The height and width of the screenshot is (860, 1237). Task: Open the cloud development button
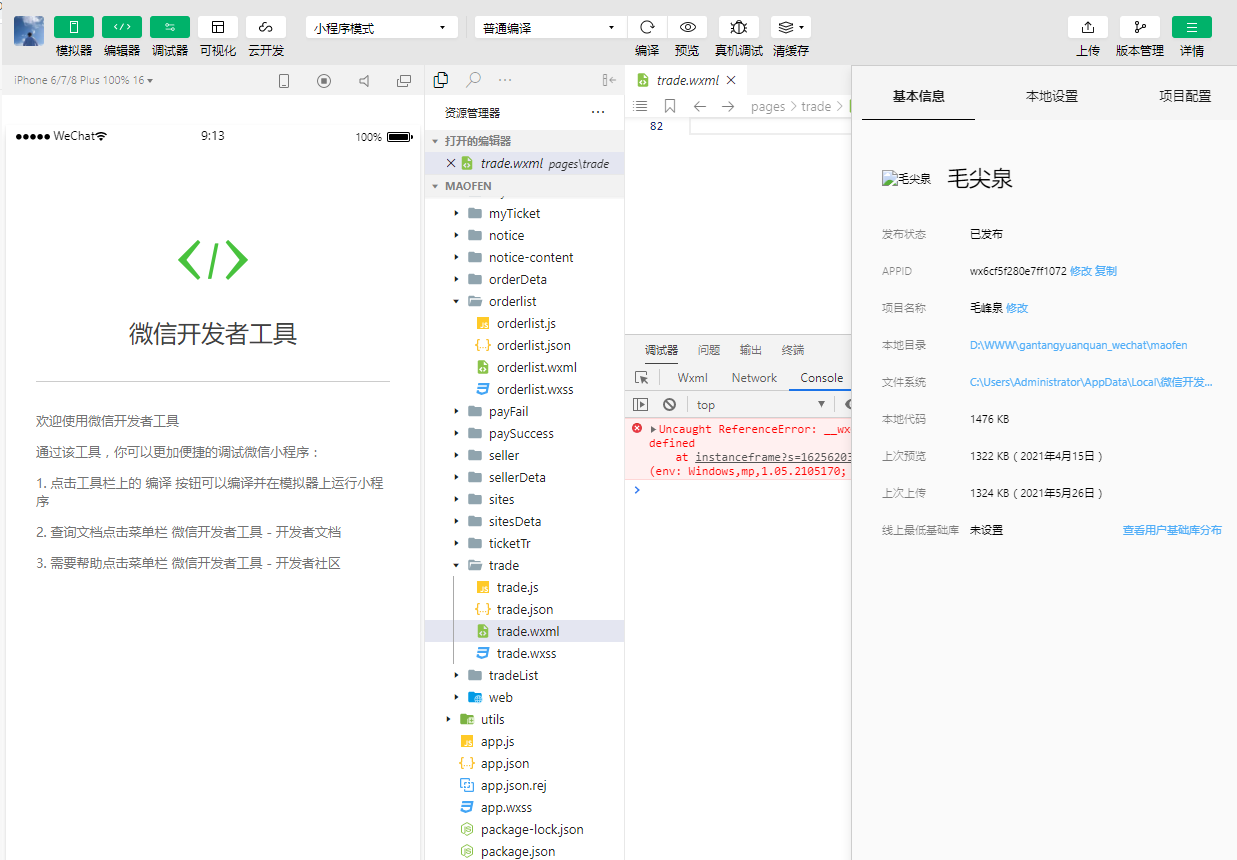pyautogui.click(x=266, y=27)
